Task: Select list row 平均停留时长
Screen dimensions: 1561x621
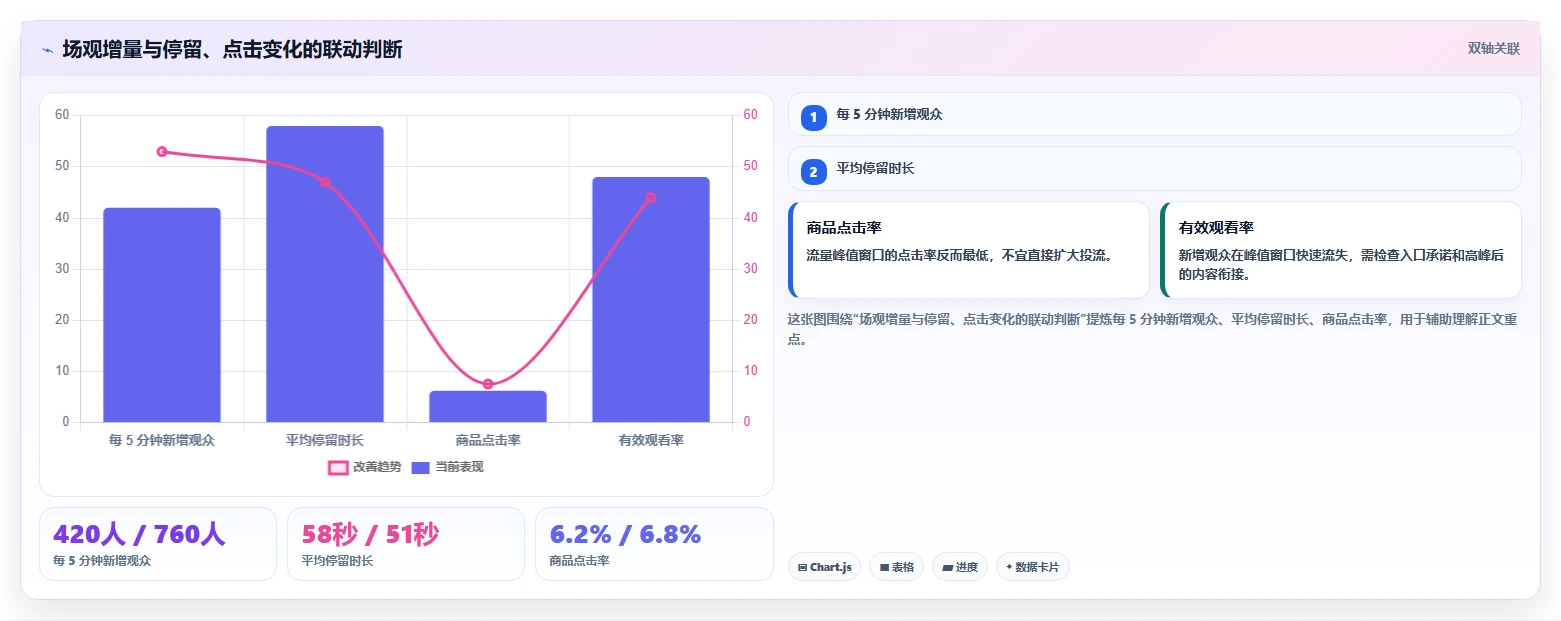Action: pos(1154,169)
